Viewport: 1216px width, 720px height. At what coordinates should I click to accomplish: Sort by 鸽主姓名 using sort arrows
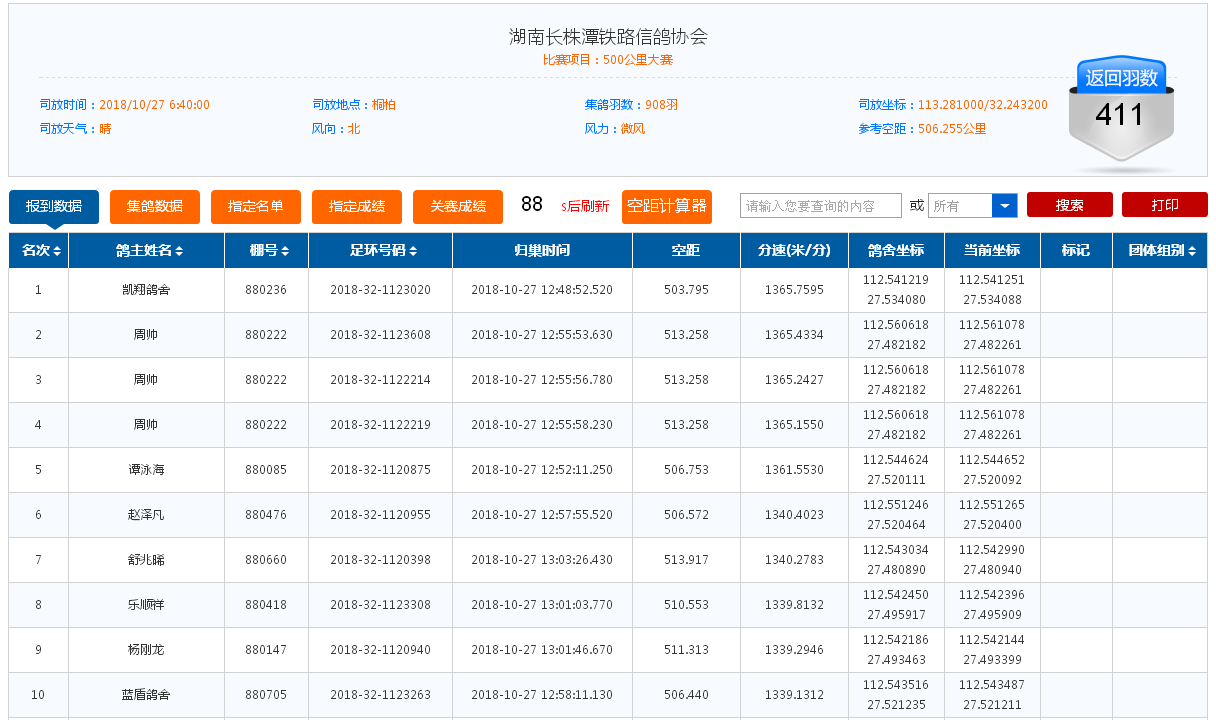click(x=179, y=251)
